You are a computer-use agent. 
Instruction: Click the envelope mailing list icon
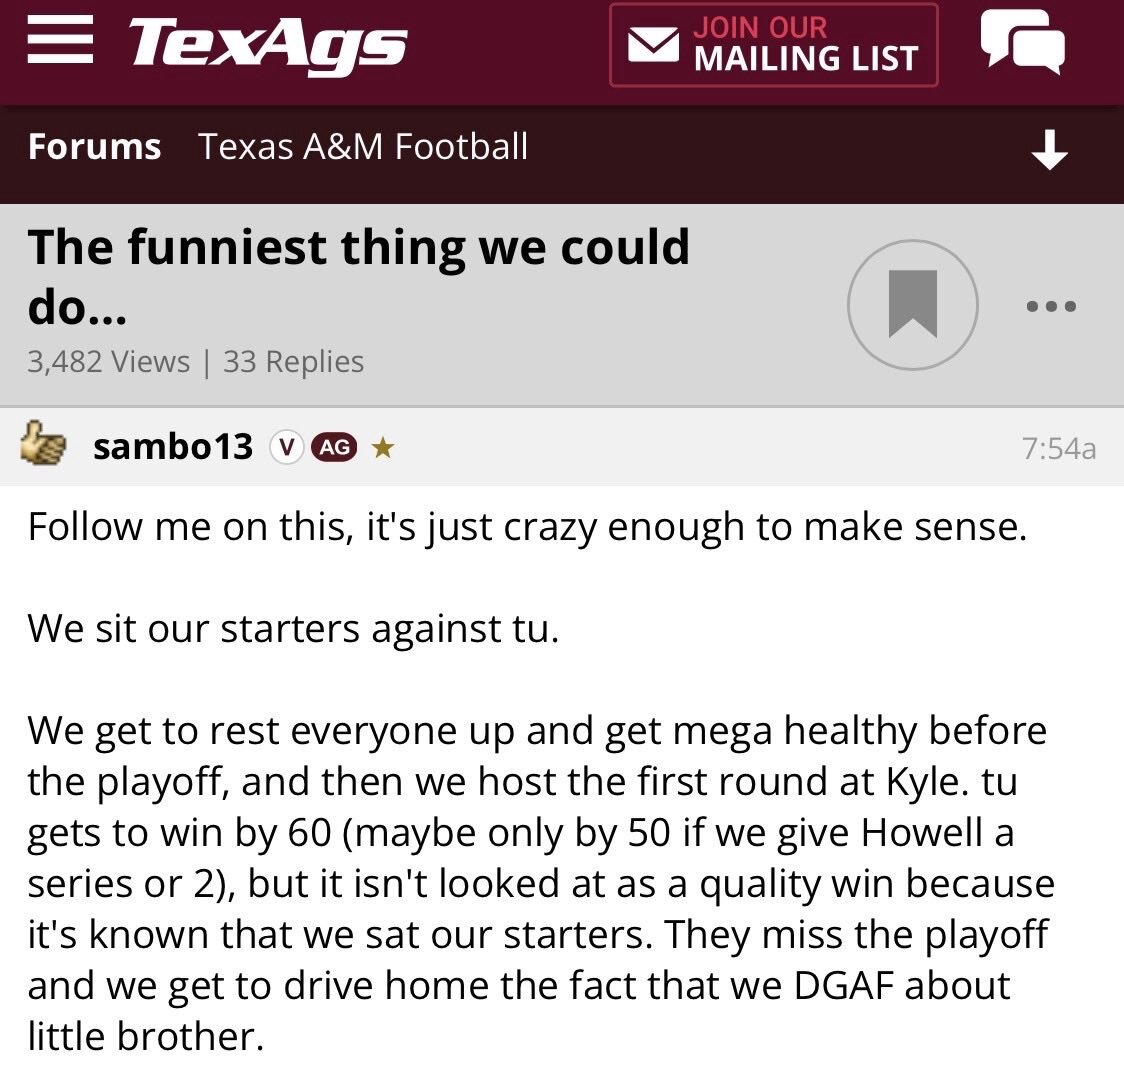652,45
